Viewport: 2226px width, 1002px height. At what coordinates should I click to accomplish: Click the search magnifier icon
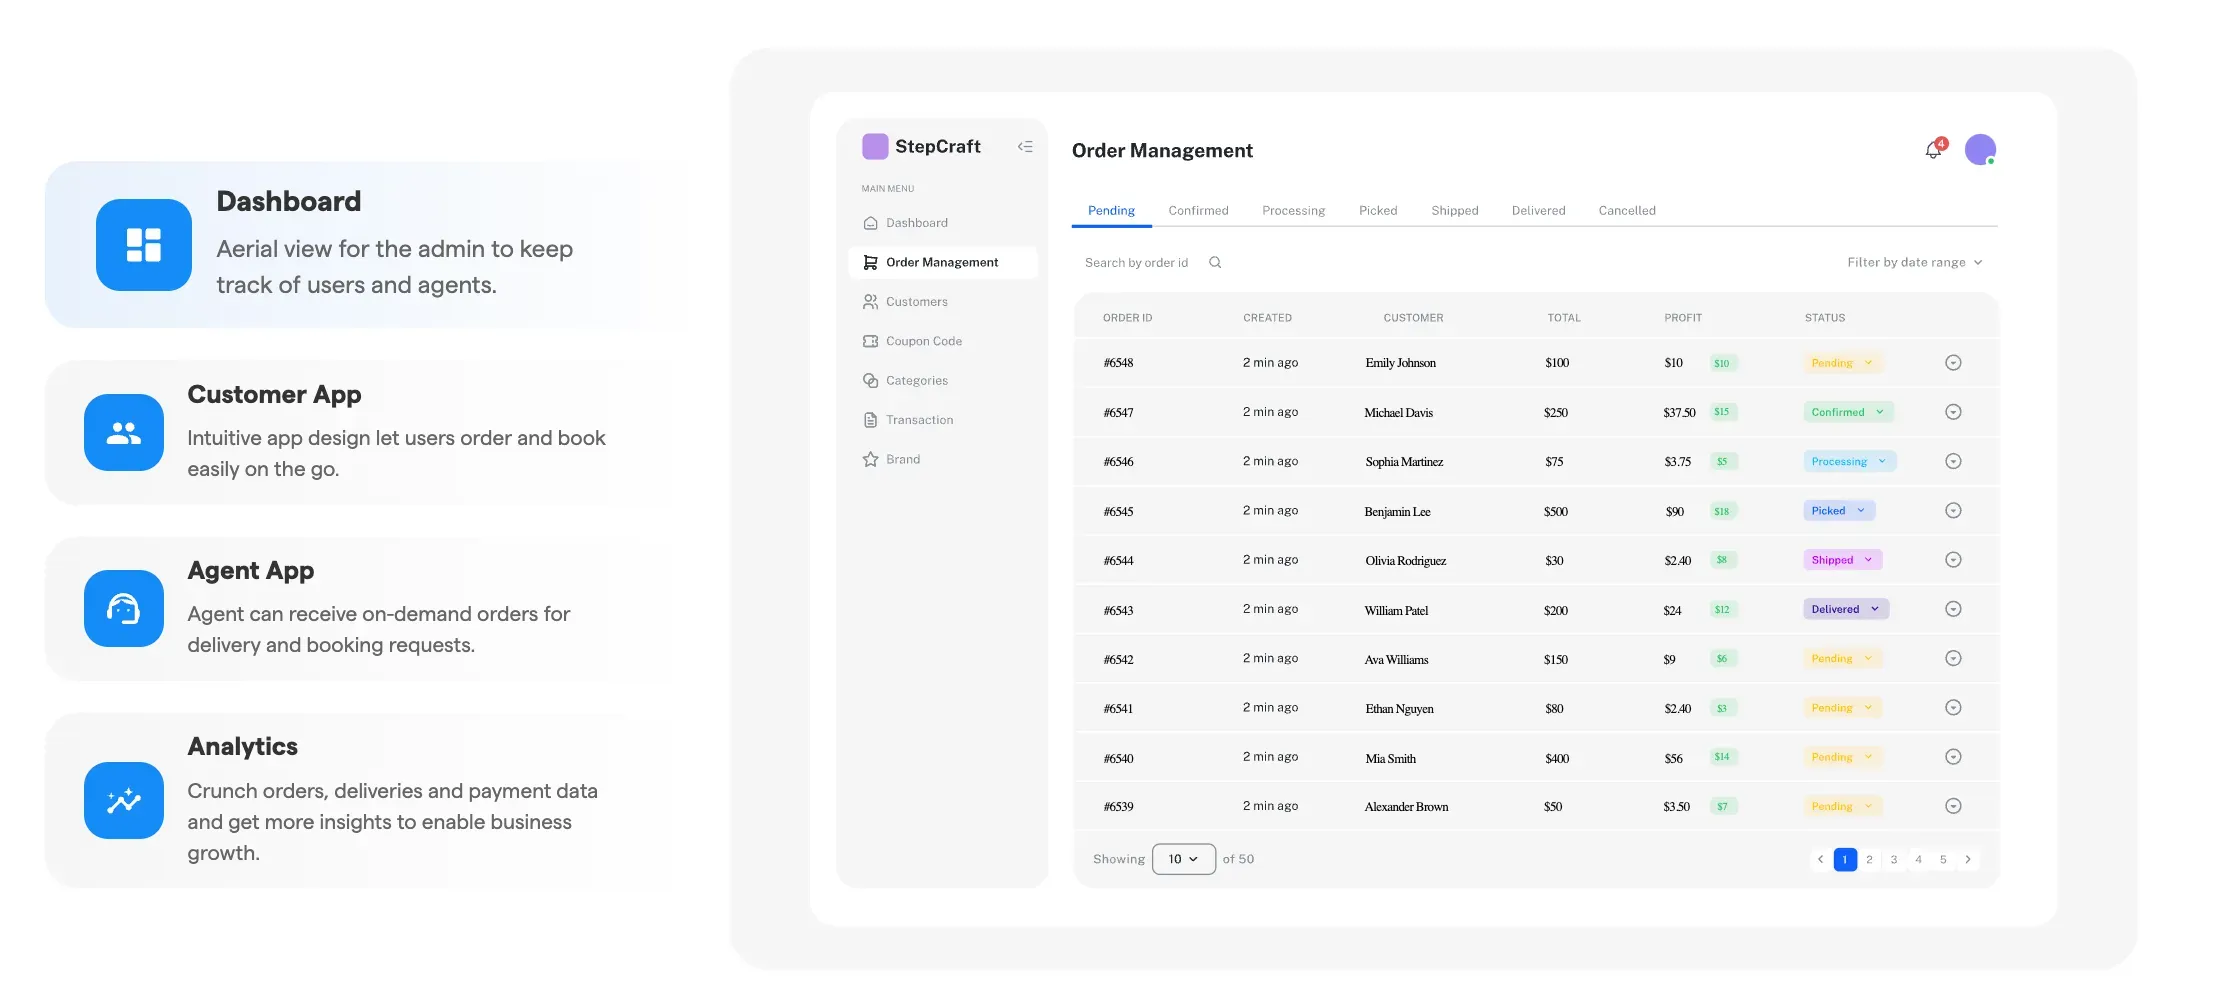point(1215,263)
